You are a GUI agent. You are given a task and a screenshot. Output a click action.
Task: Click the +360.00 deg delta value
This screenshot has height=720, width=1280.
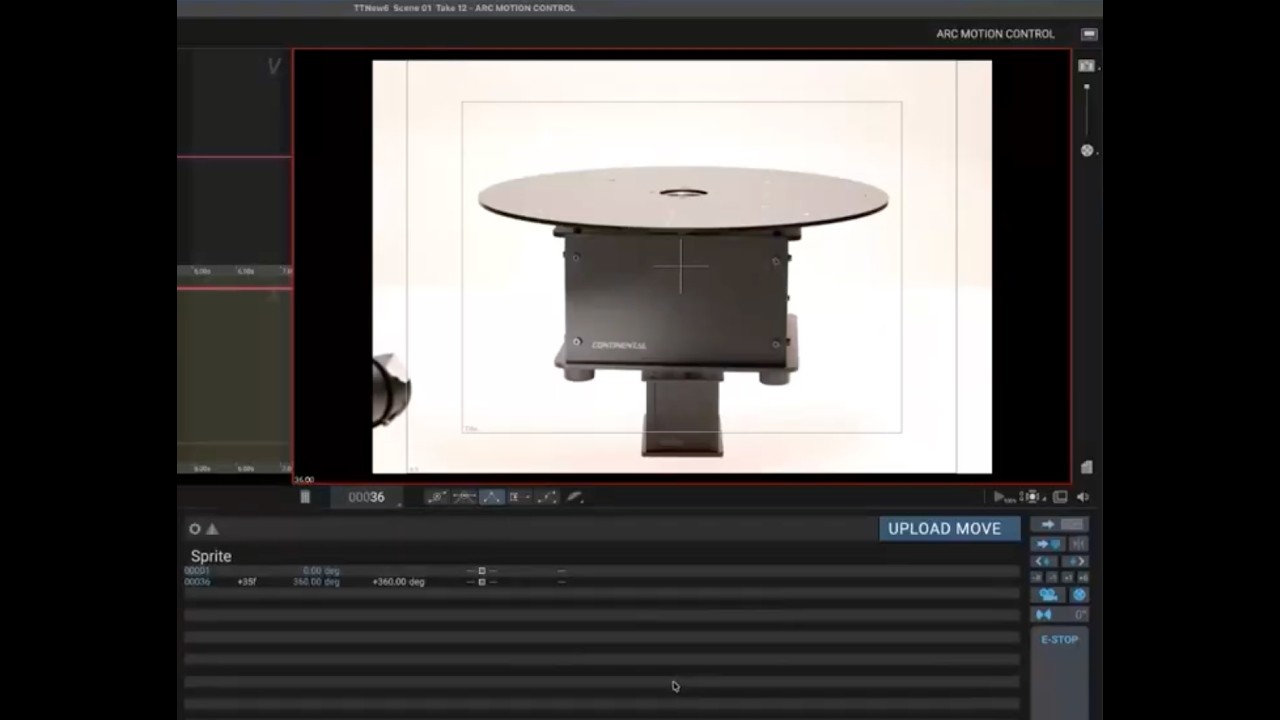click(x=398, y=582)
